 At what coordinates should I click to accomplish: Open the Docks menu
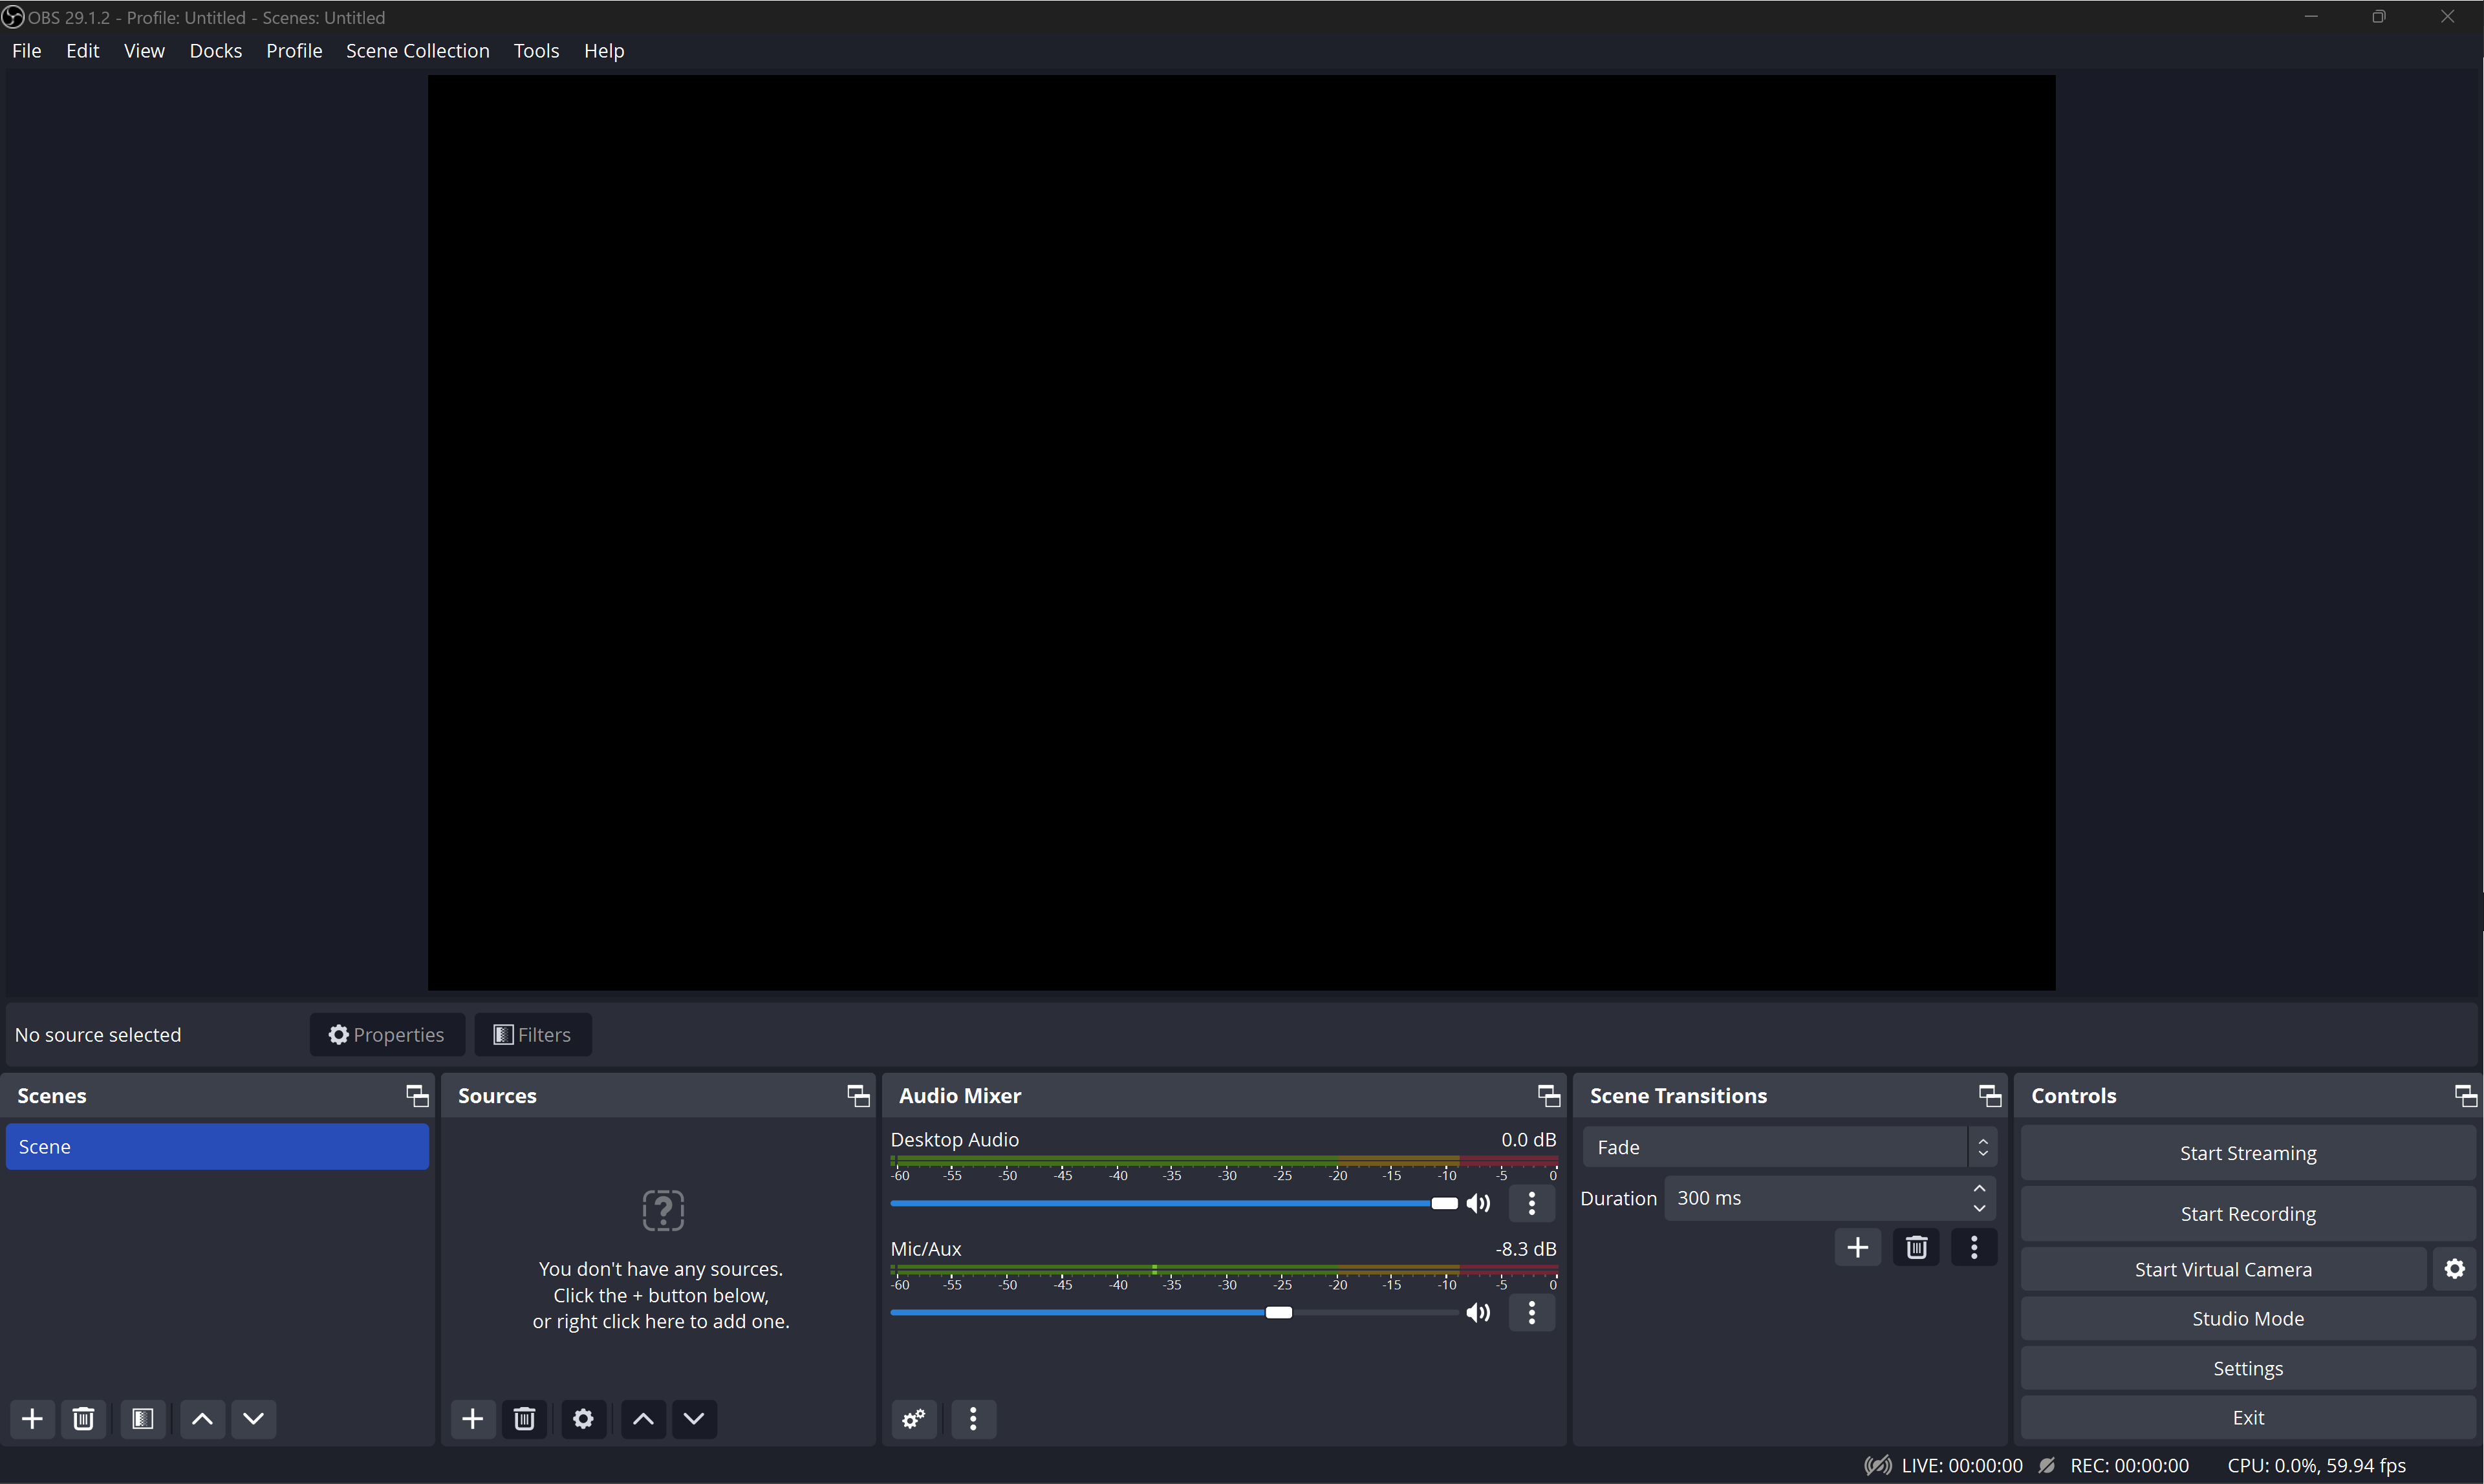(215, 50)
